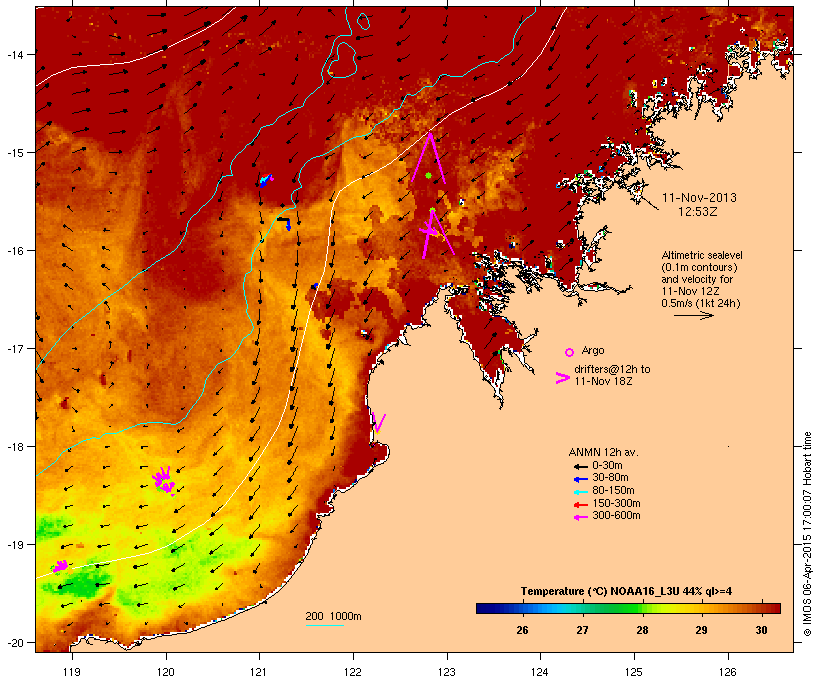
Task: Click the 0.5m/s velocity scale arrow
Action: point(693,315)
